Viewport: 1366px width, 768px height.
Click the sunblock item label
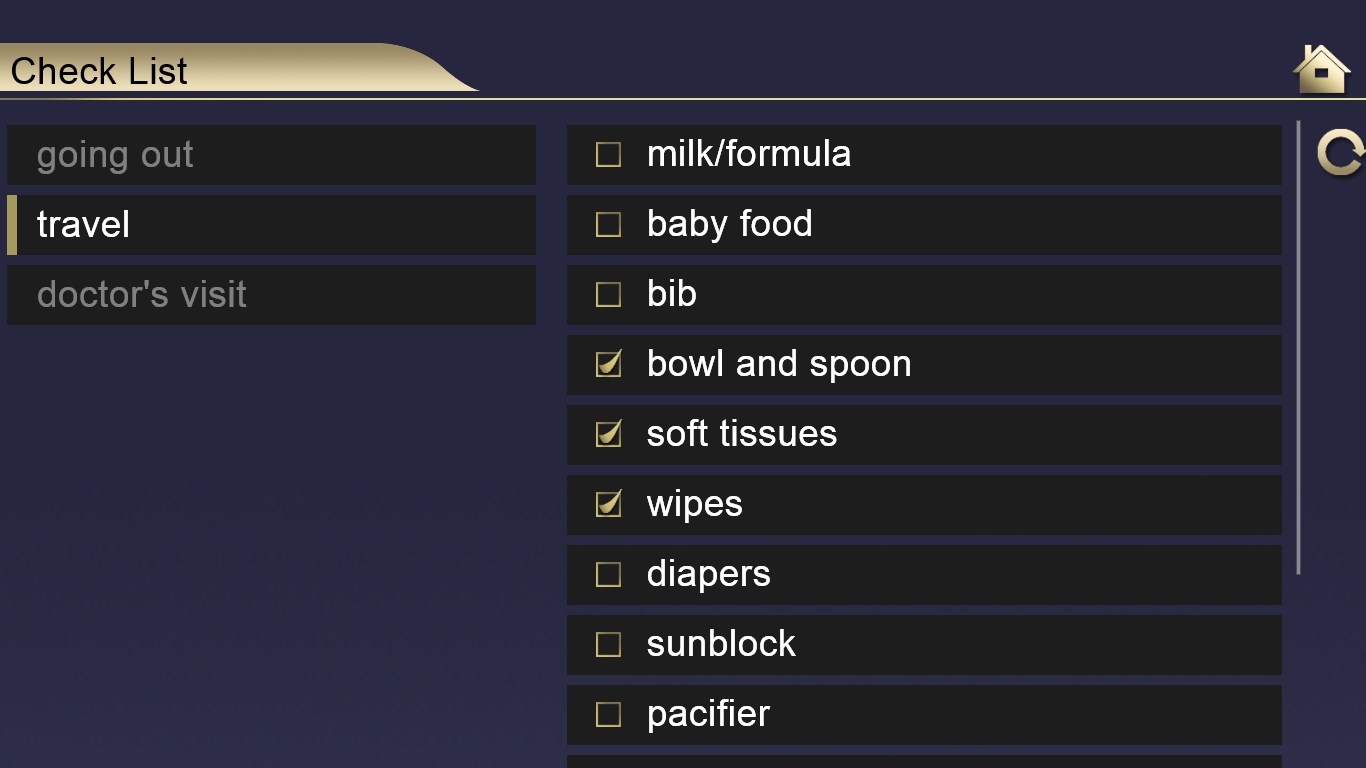pos(721,644)
